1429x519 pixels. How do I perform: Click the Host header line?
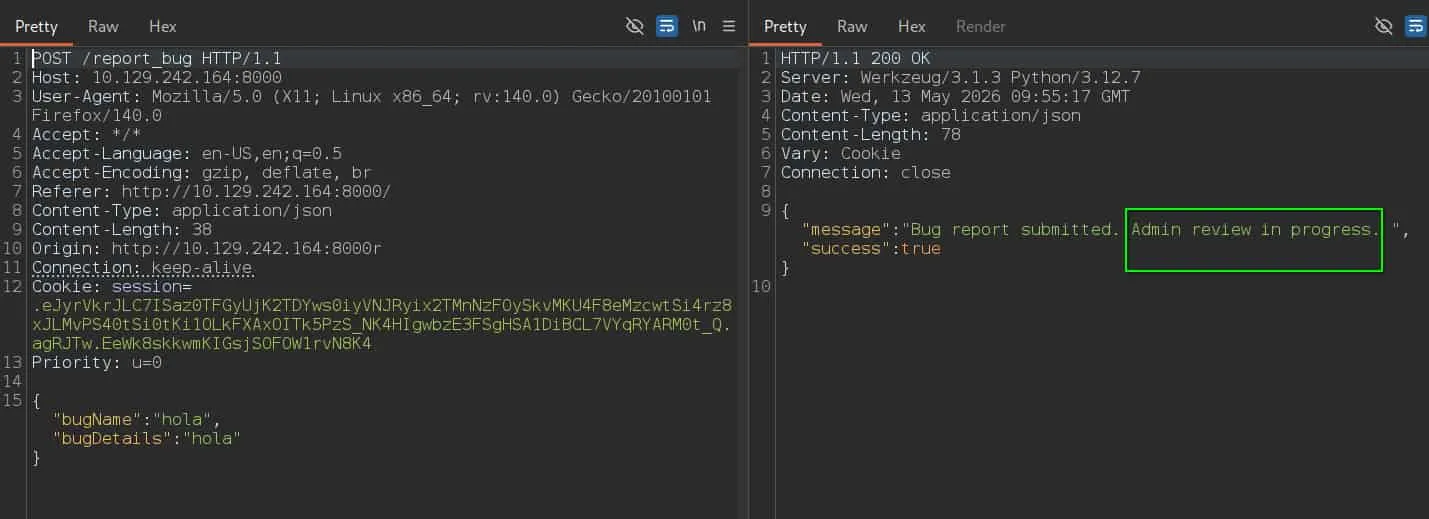(157, 78)
